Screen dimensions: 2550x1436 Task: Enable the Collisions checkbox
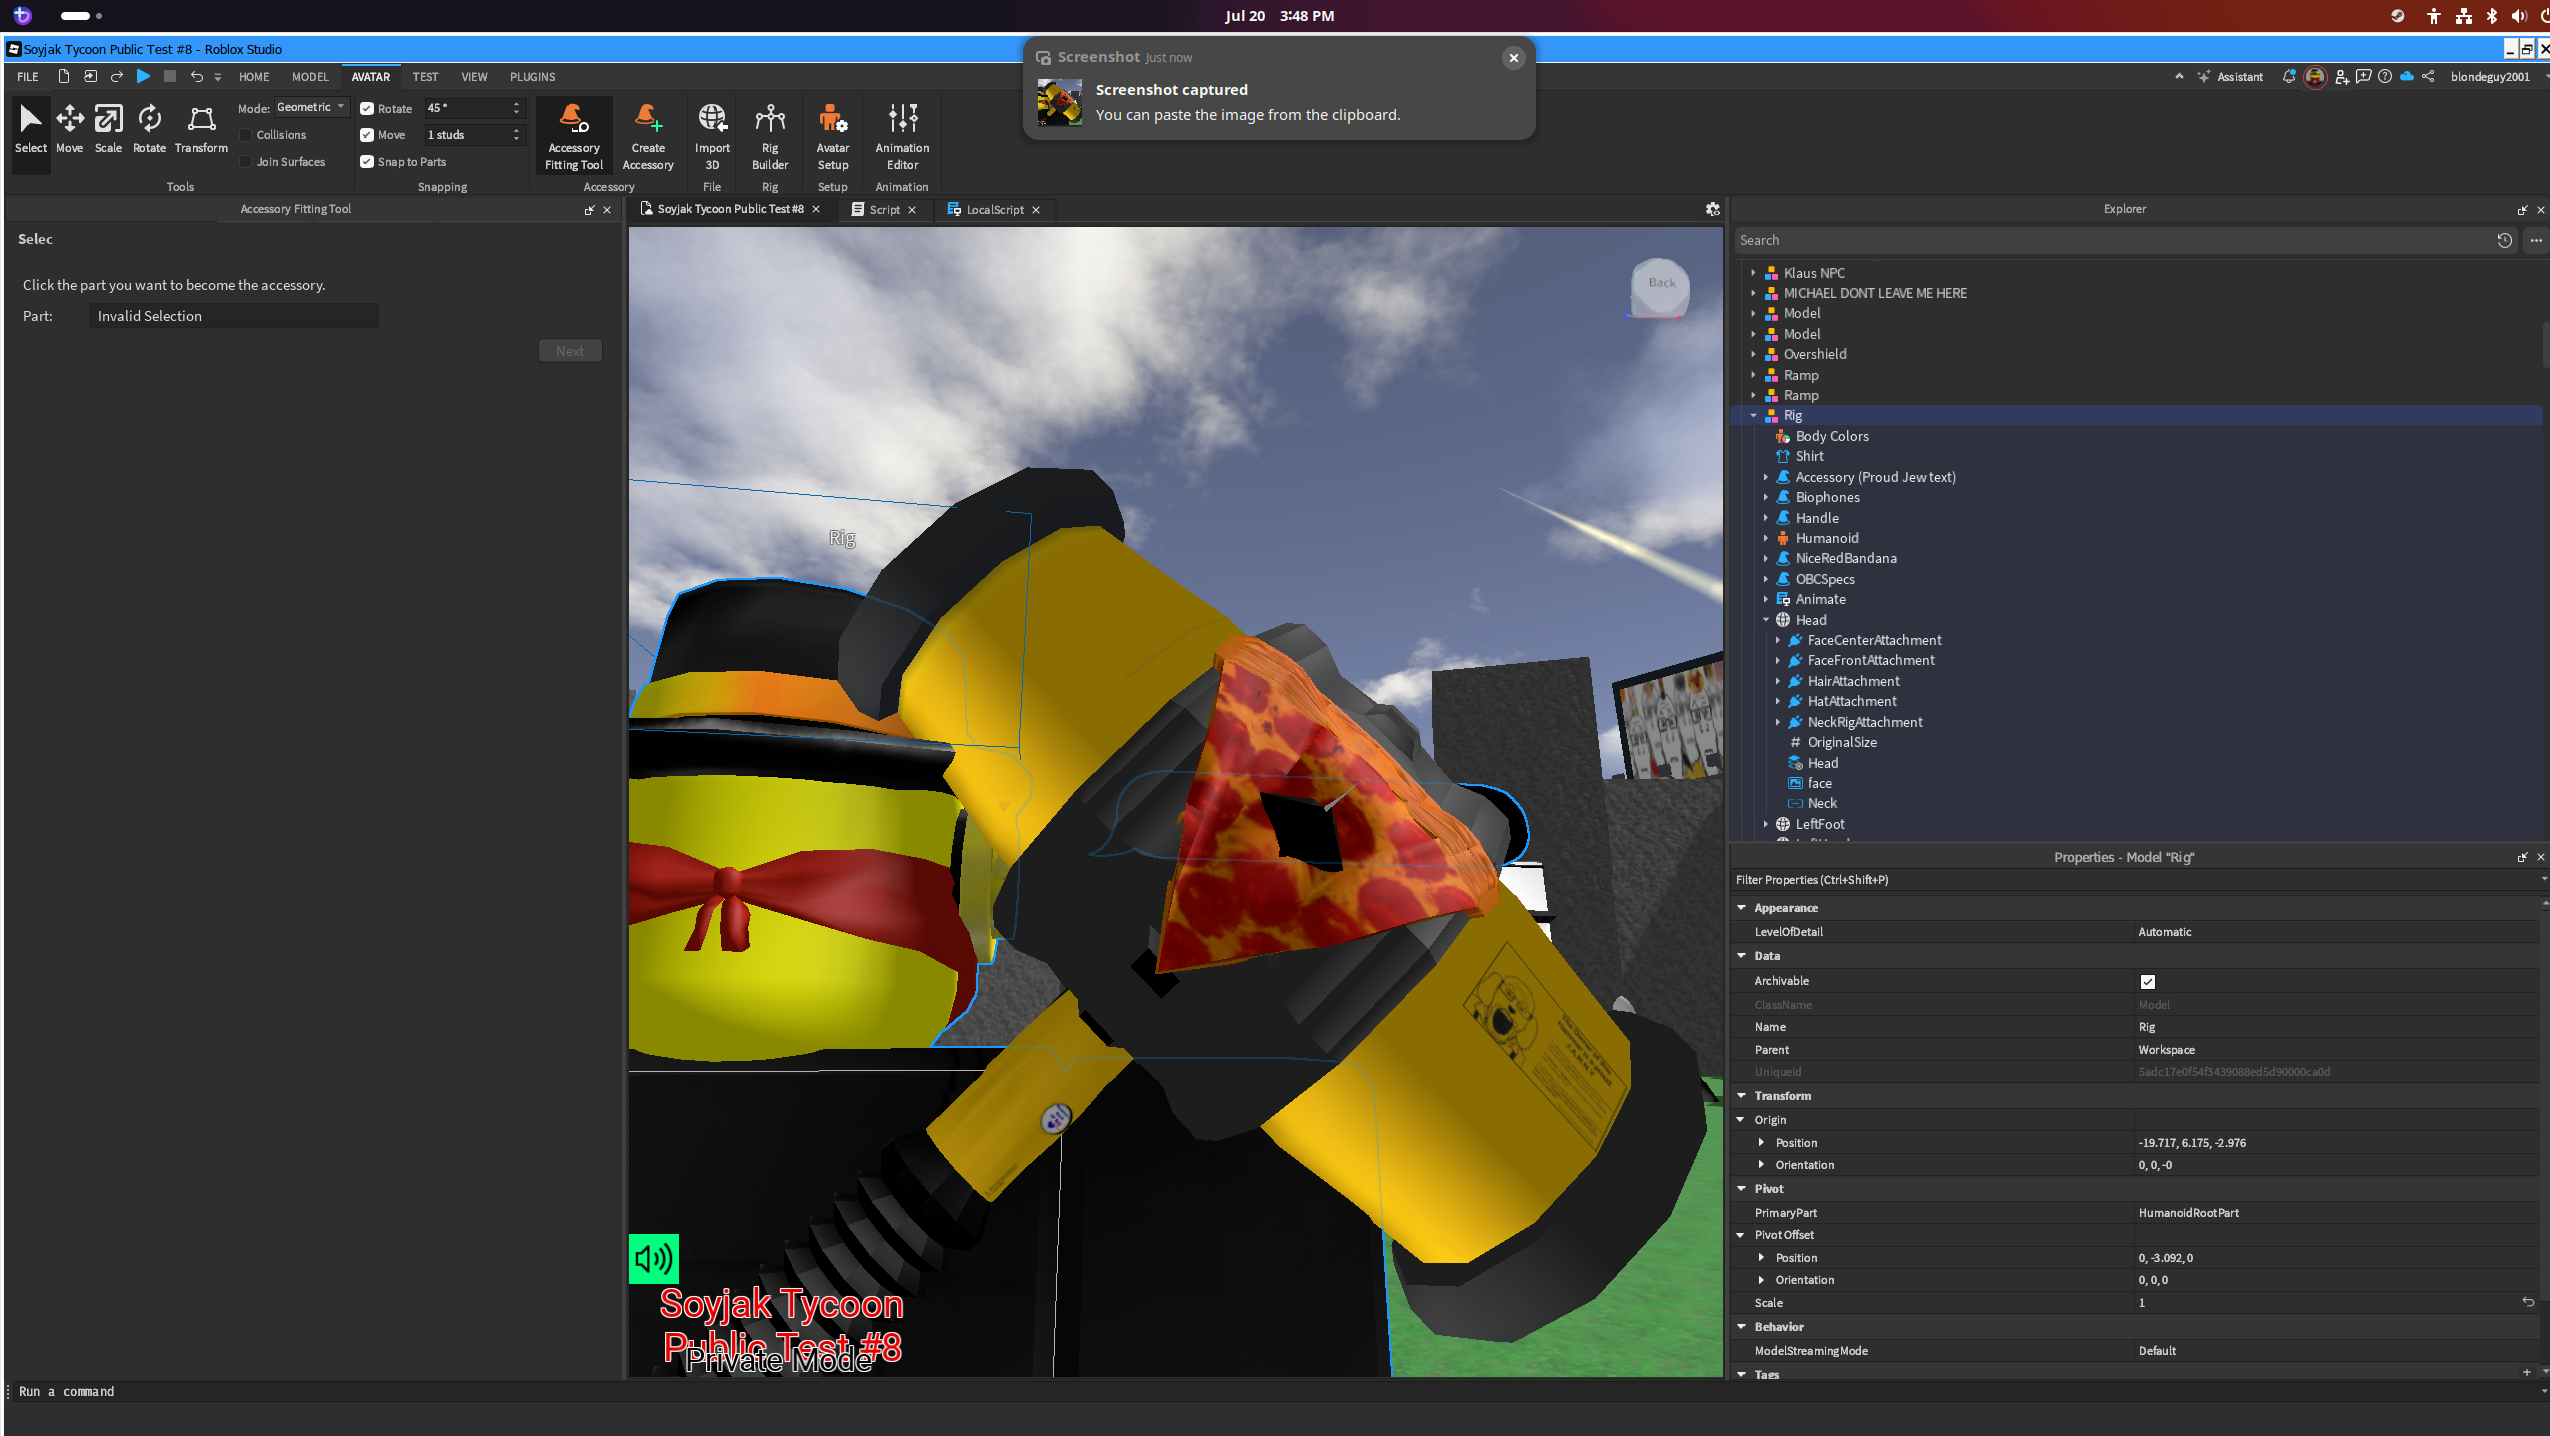coord(246,135)
